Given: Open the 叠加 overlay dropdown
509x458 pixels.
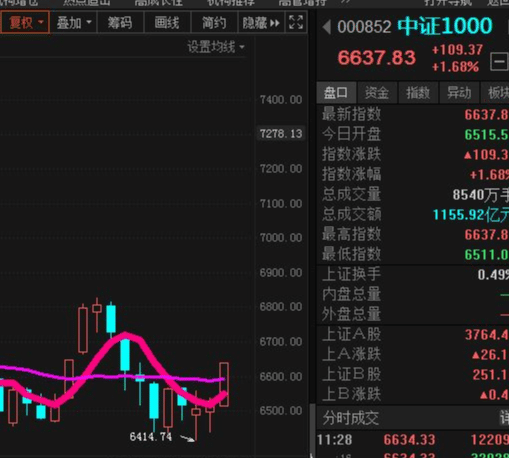Looking at the screenshot, I should [x=73, y=23].
